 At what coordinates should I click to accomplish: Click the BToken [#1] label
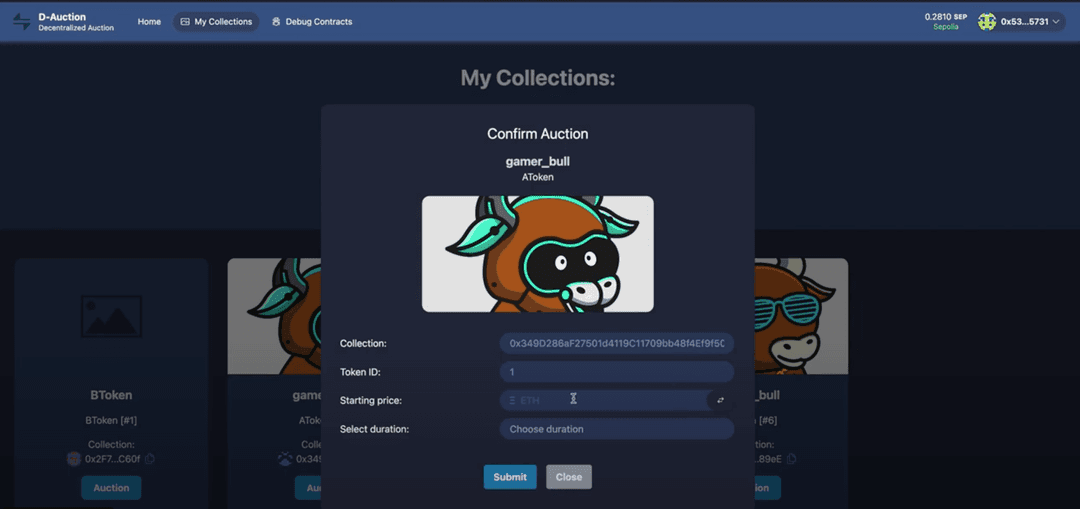tap(111, 420)
